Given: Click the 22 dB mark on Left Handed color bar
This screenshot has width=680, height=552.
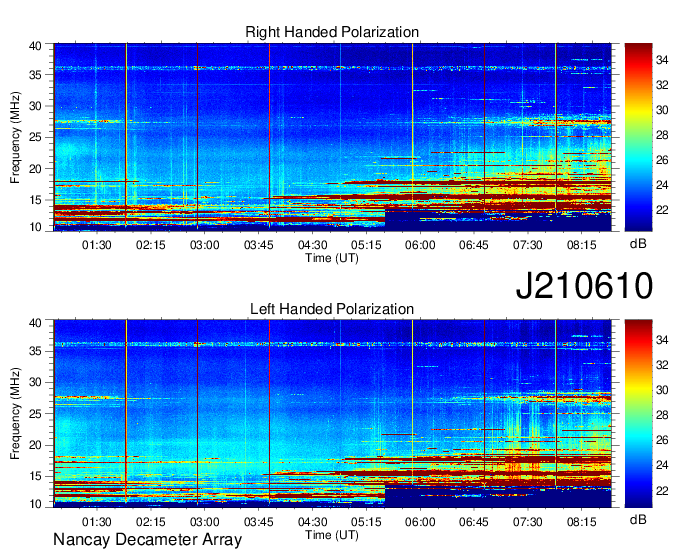Looking at the screenshot, I should (x=662, y=490).
